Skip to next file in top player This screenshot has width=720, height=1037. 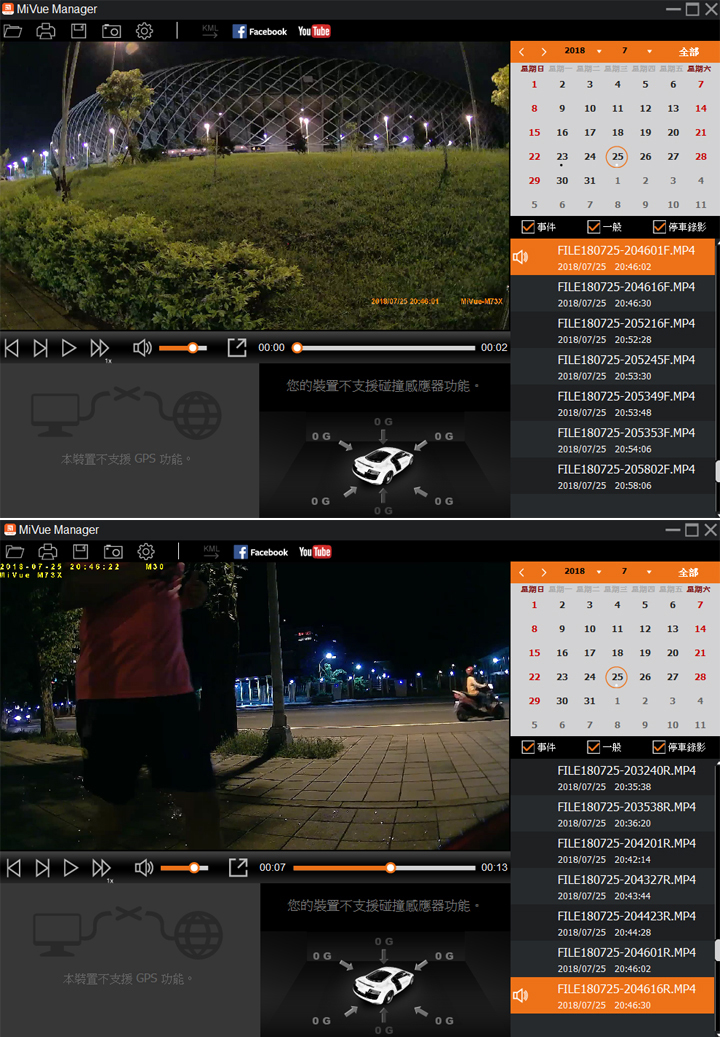(x=40, y=348)
